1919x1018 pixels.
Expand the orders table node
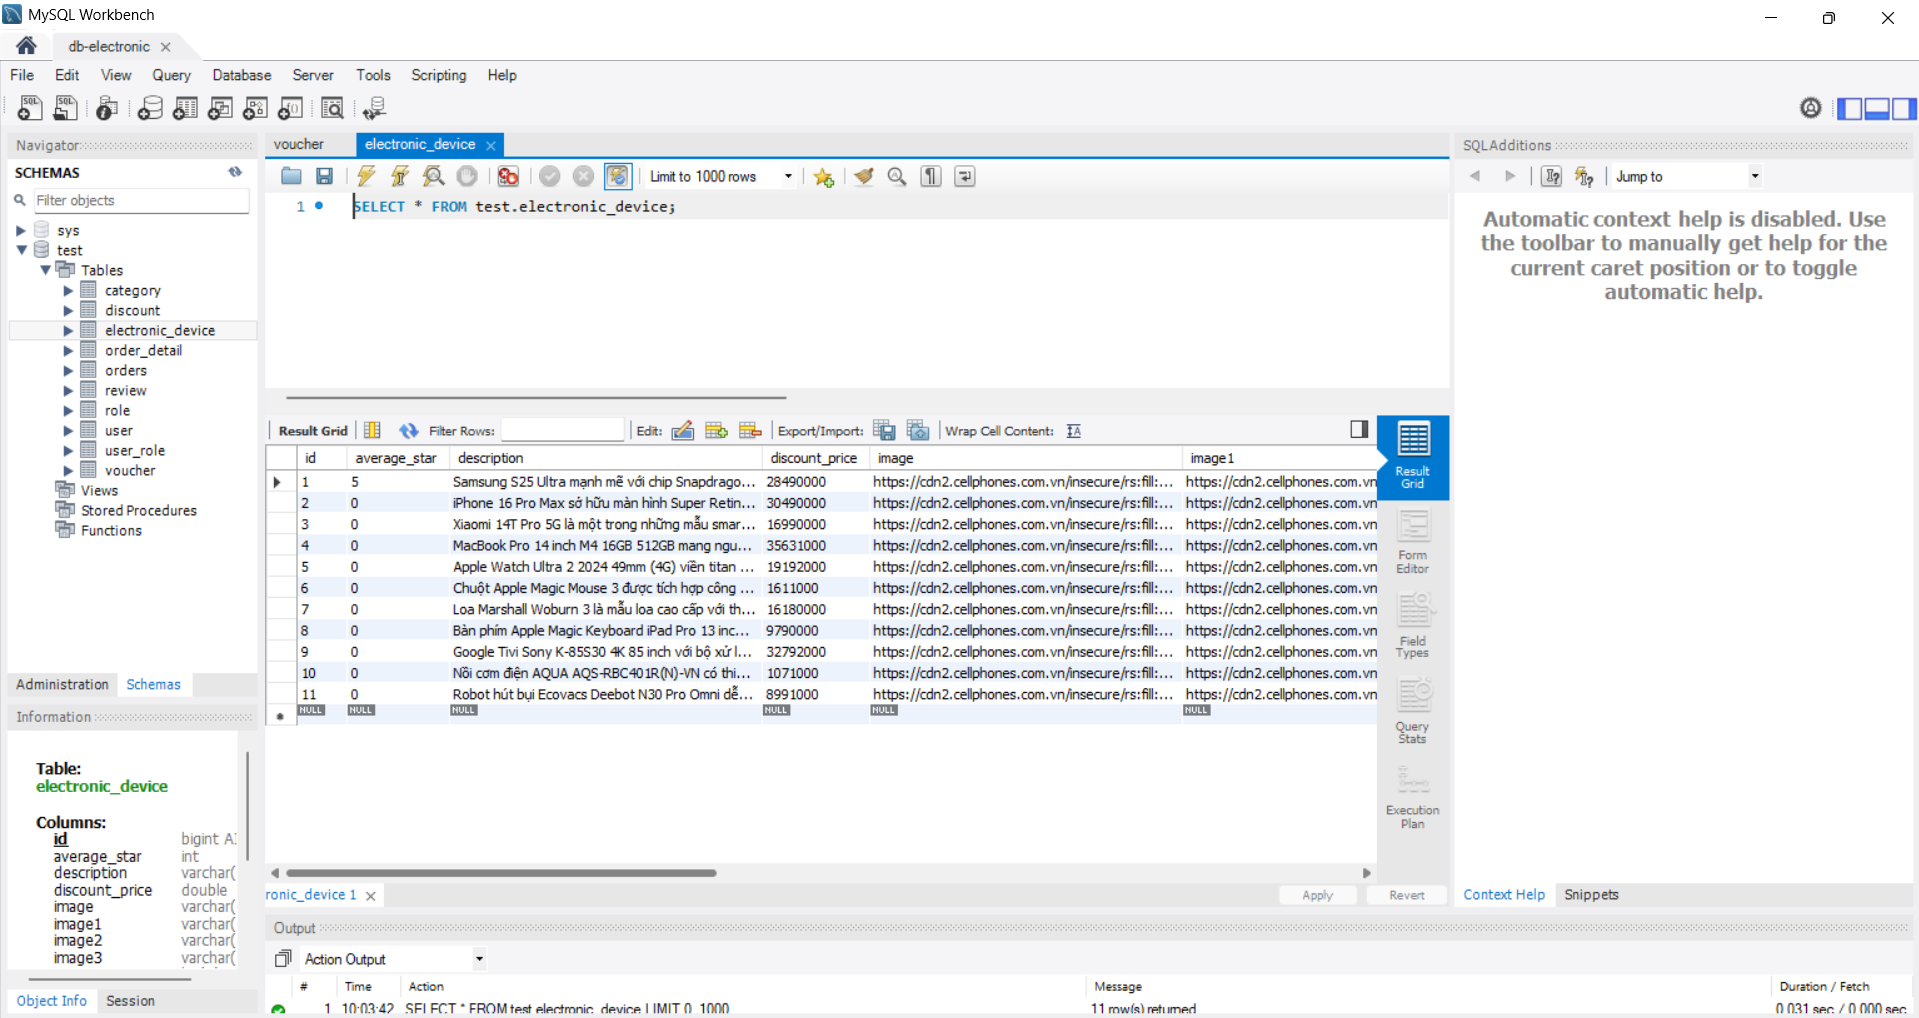point(68,370)
